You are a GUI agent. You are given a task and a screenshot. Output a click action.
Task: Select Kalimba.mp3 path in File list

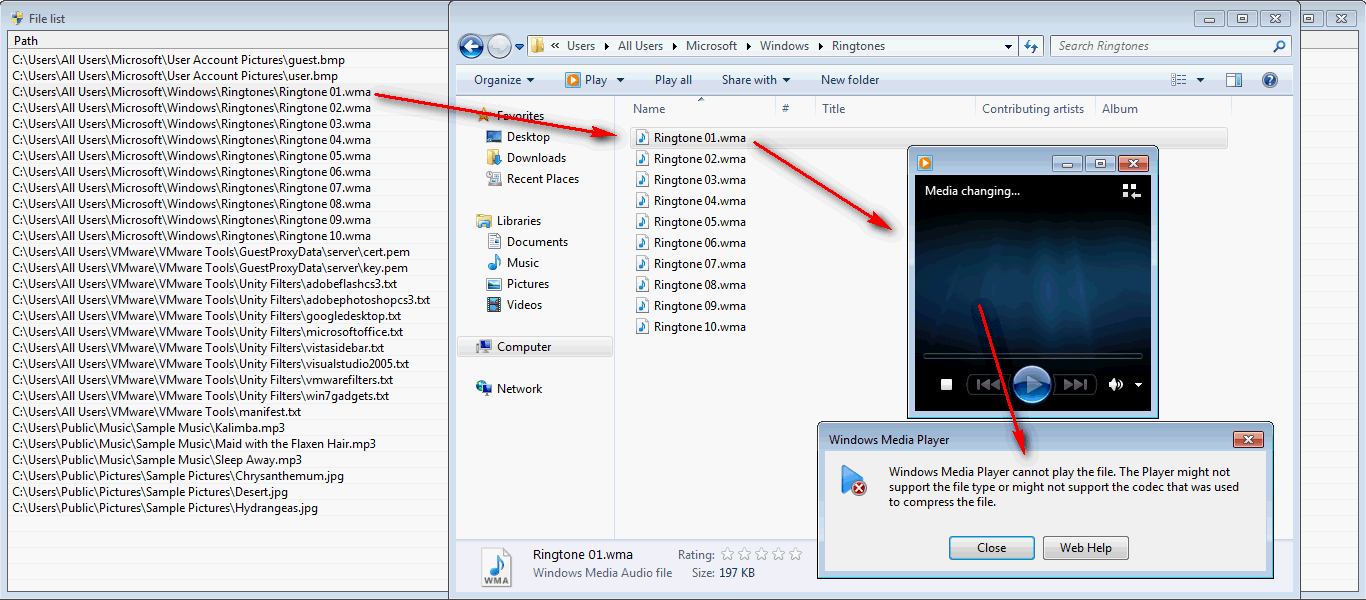pos(148,428)
